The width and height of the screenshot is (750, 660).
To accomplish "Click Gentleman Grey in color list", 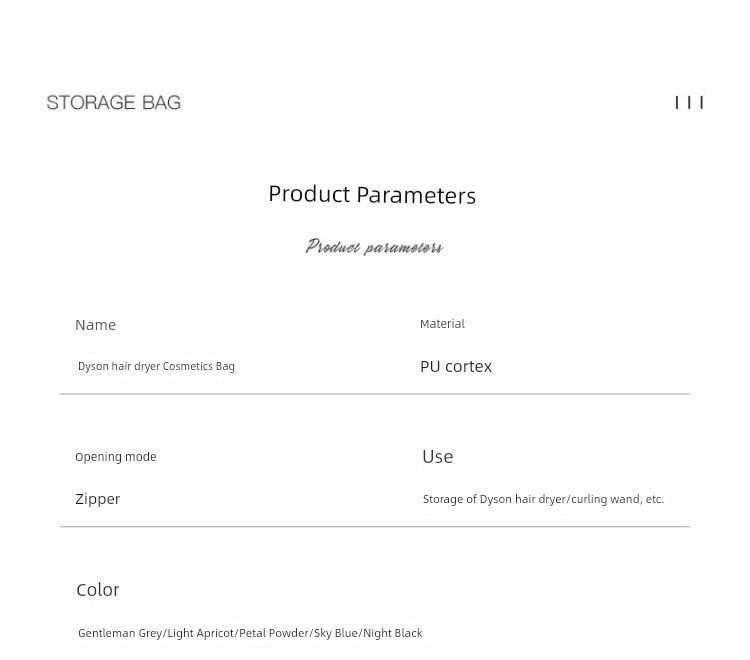I will (120, 633).
